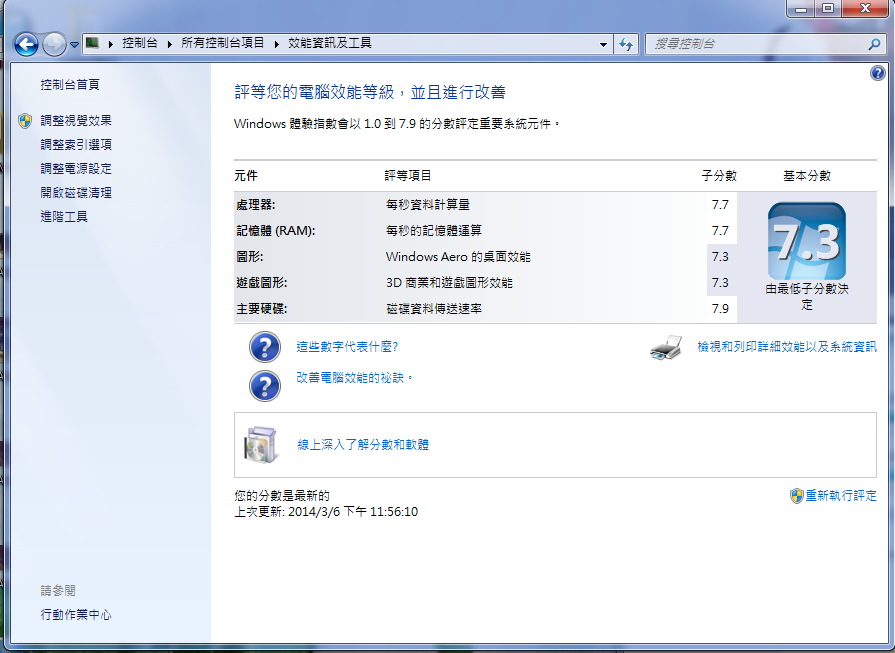Select 所有控制台項目 breadcrumb segment
The width and height of the screenshot is (895, 653).
click(223, 43)
